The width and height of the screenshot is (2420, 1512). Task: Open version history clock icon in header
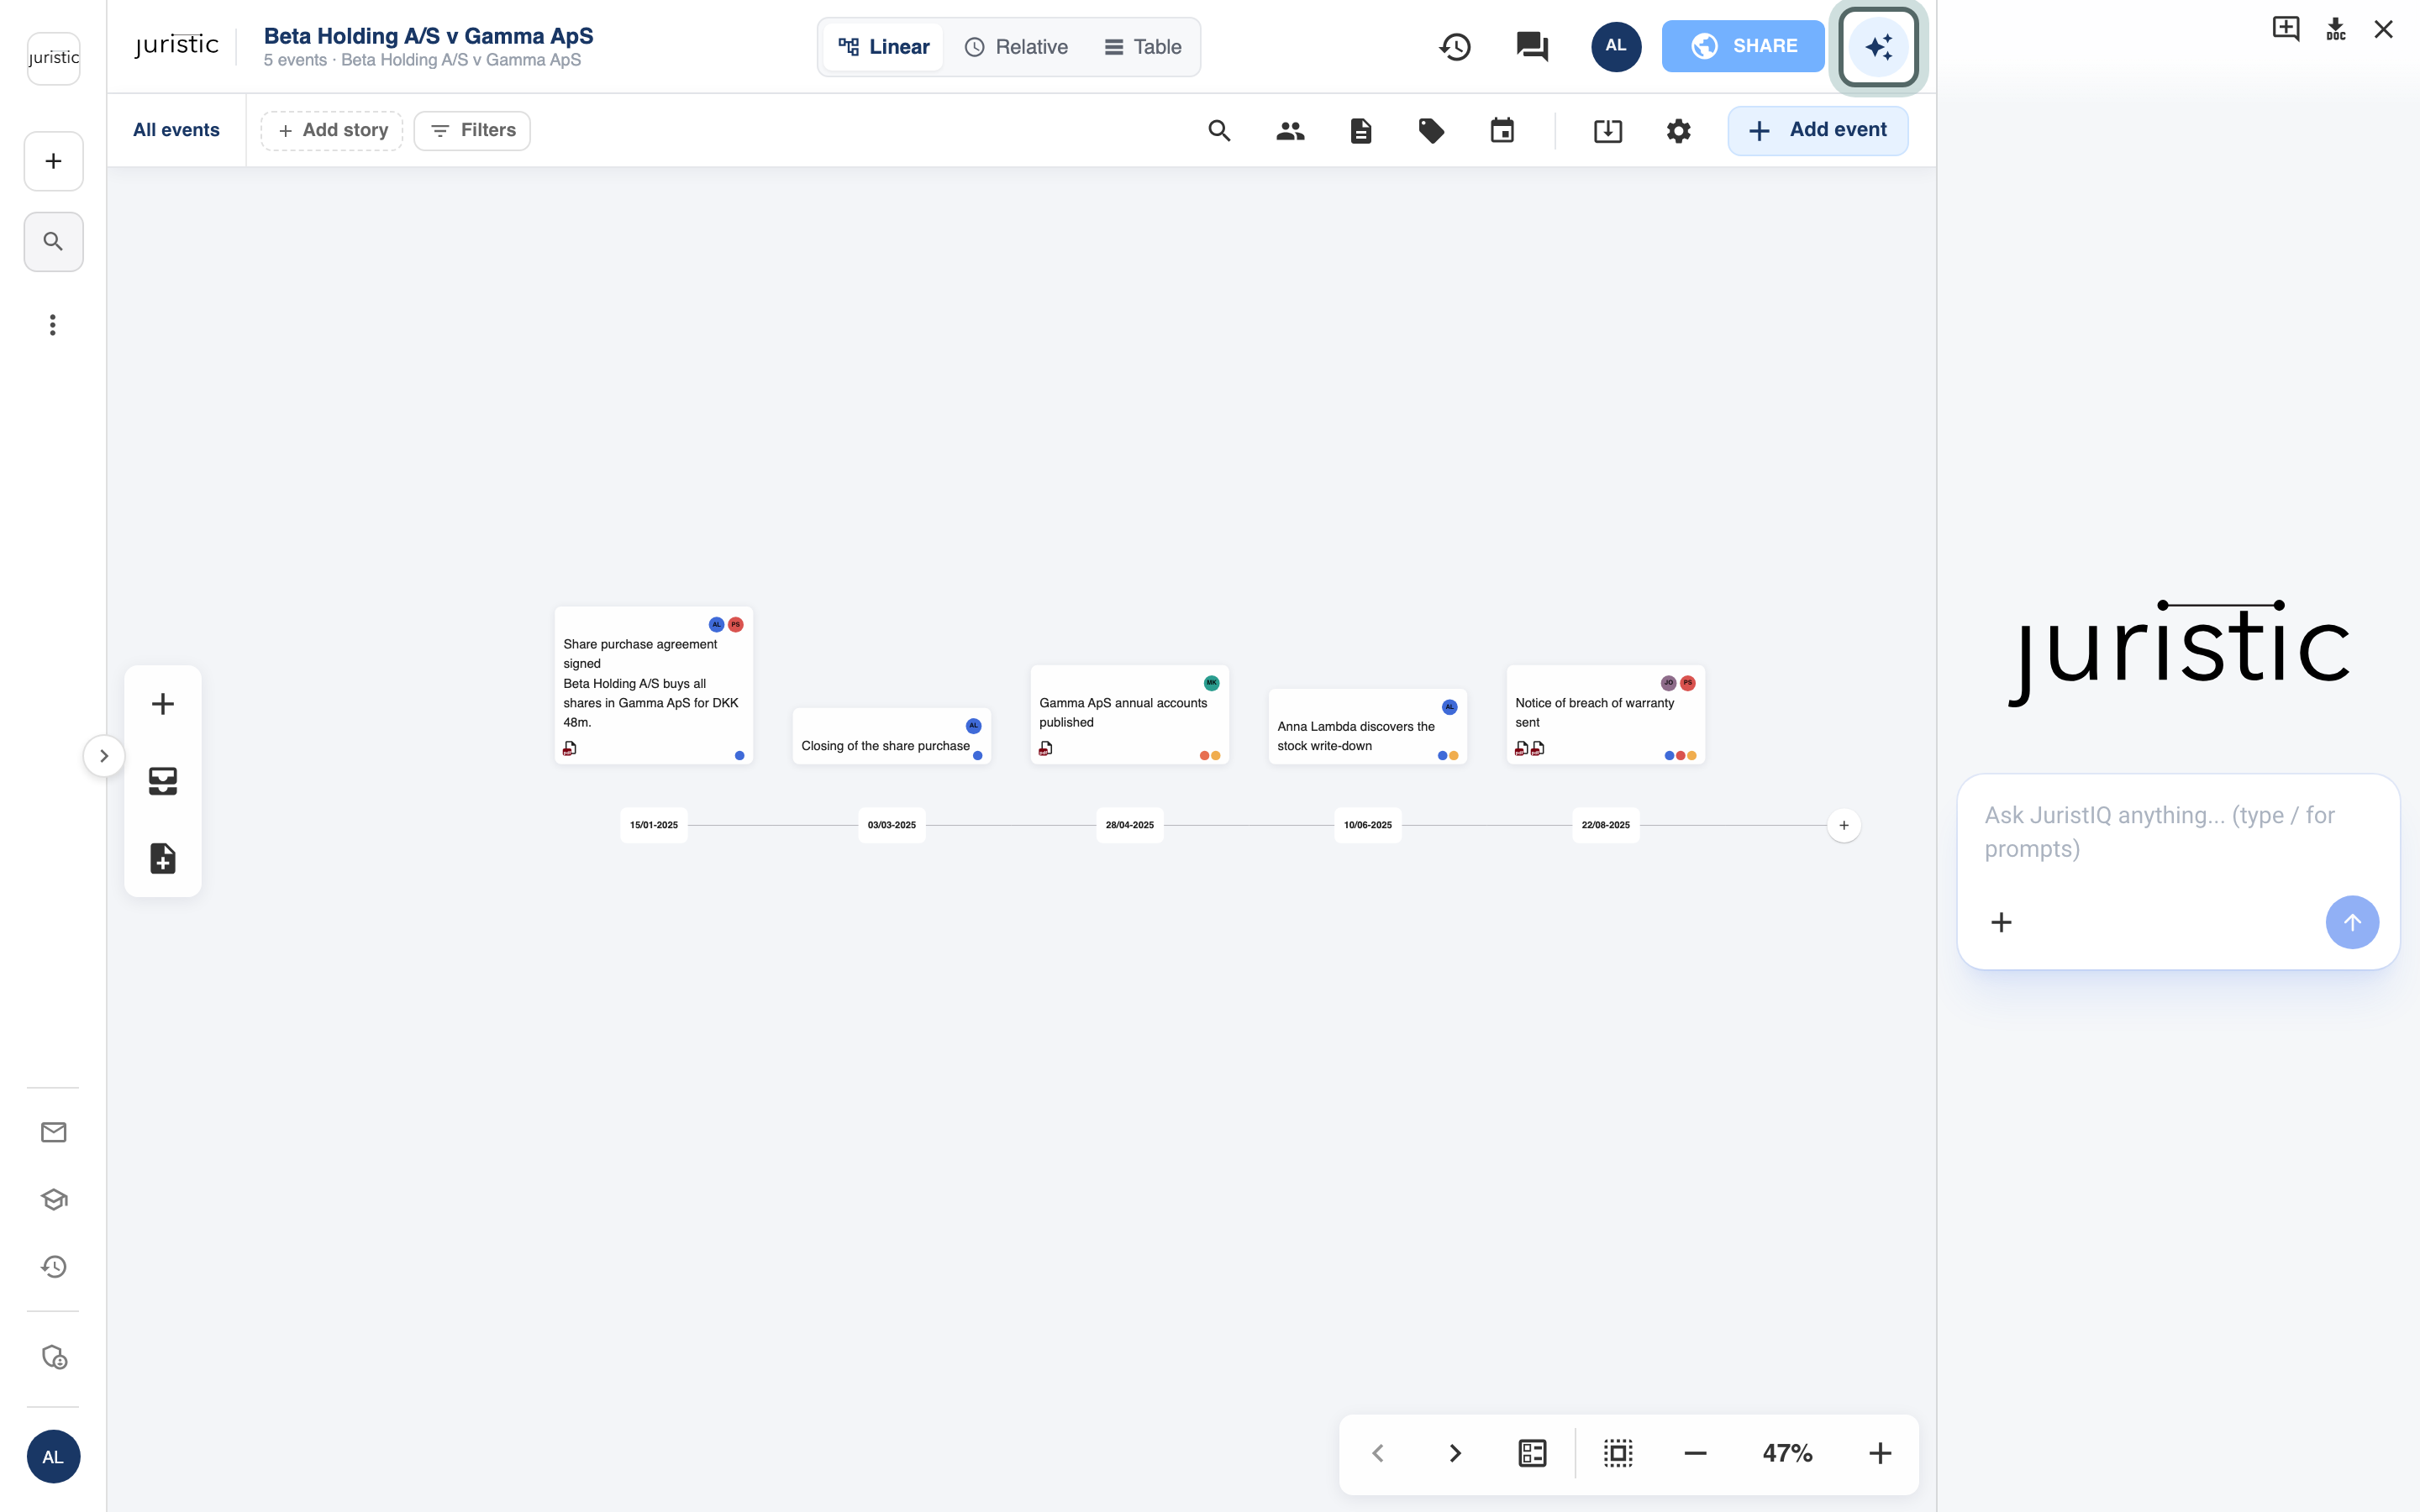click(x=1455, y=46)
